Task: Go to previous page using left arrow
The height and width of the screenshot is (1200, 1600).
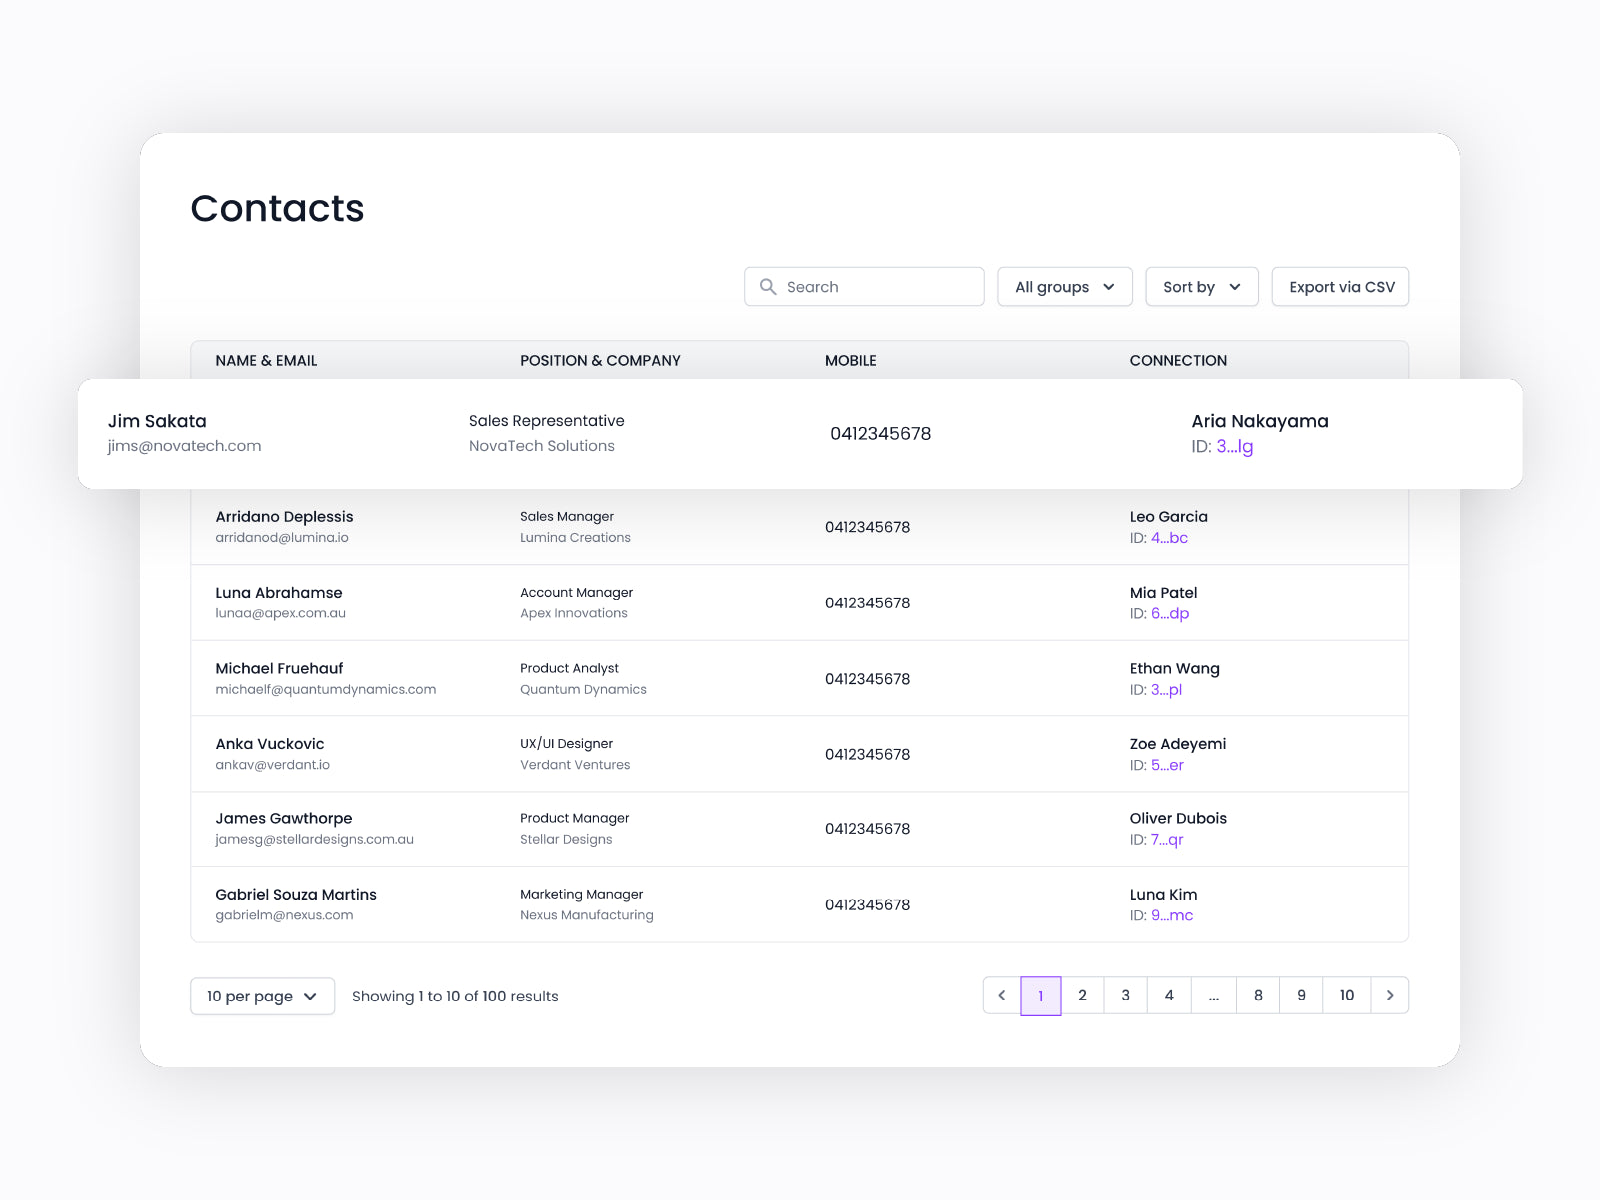Action: click(x=1001, y=995)
